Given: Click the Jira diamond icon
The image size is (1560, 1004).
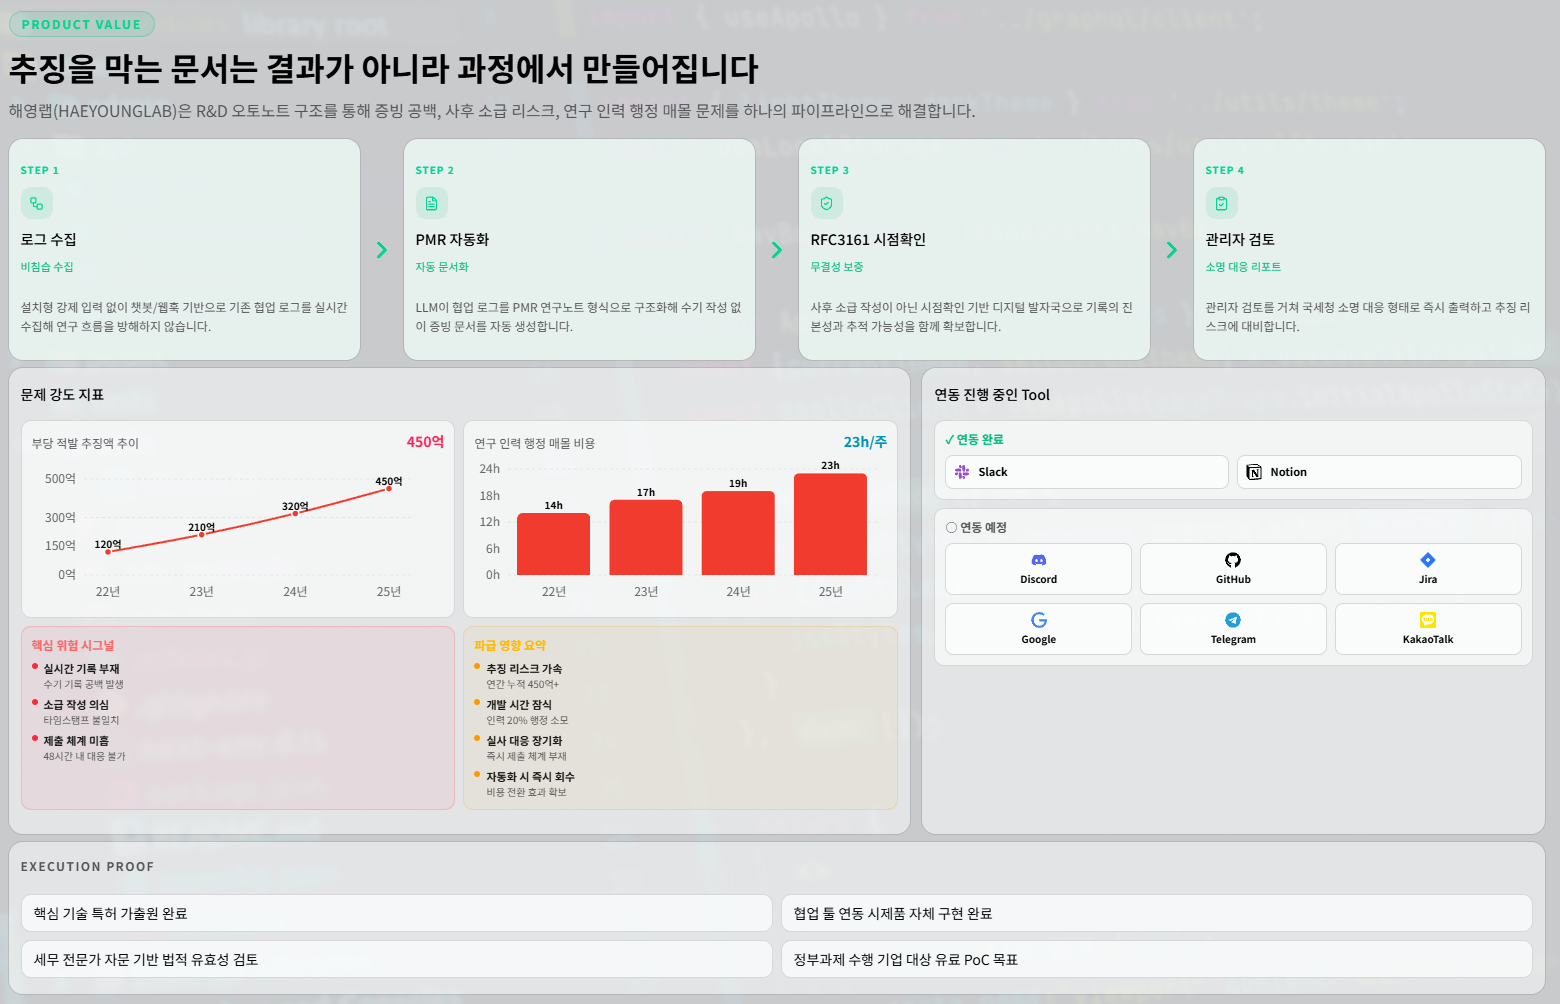Looking at the screenshot, I should [1428, 560].
